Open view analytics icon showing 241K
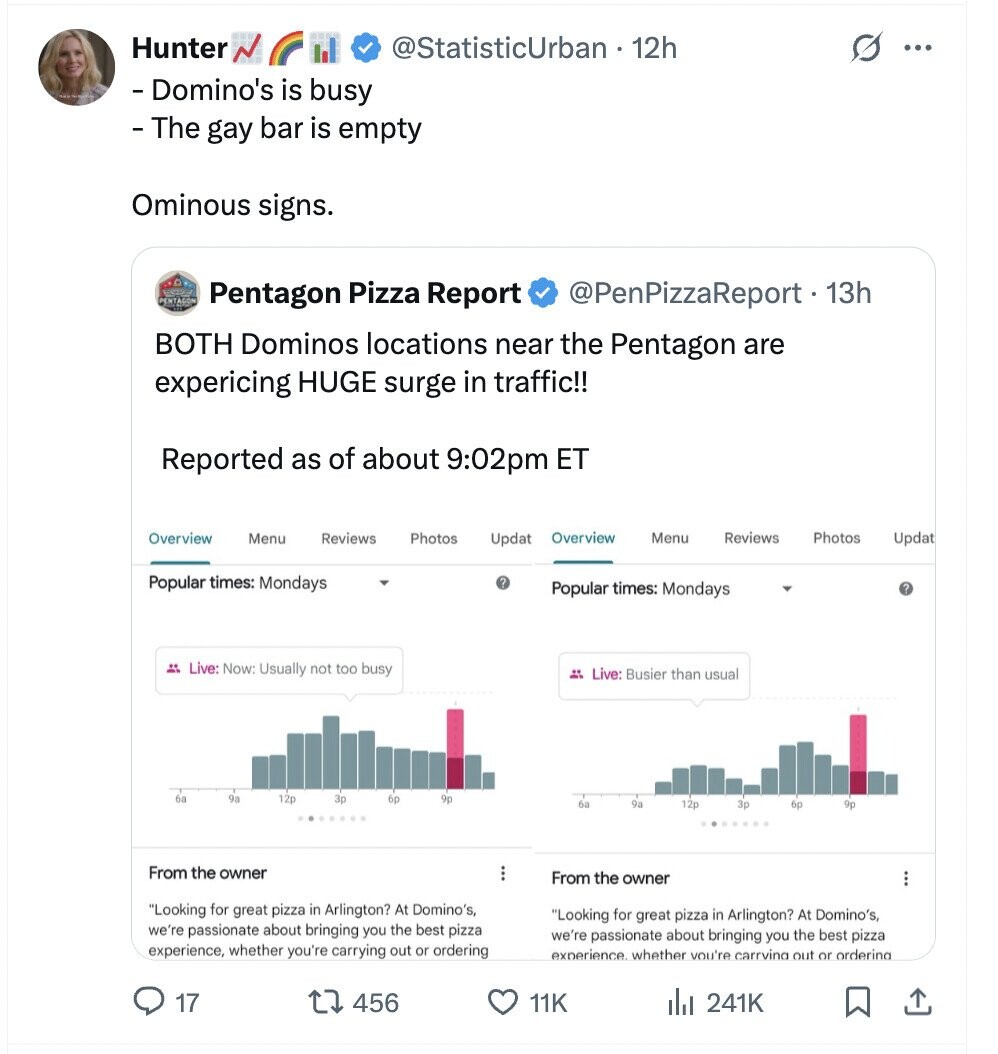The image size is (998, 1054). [681, 1002]
